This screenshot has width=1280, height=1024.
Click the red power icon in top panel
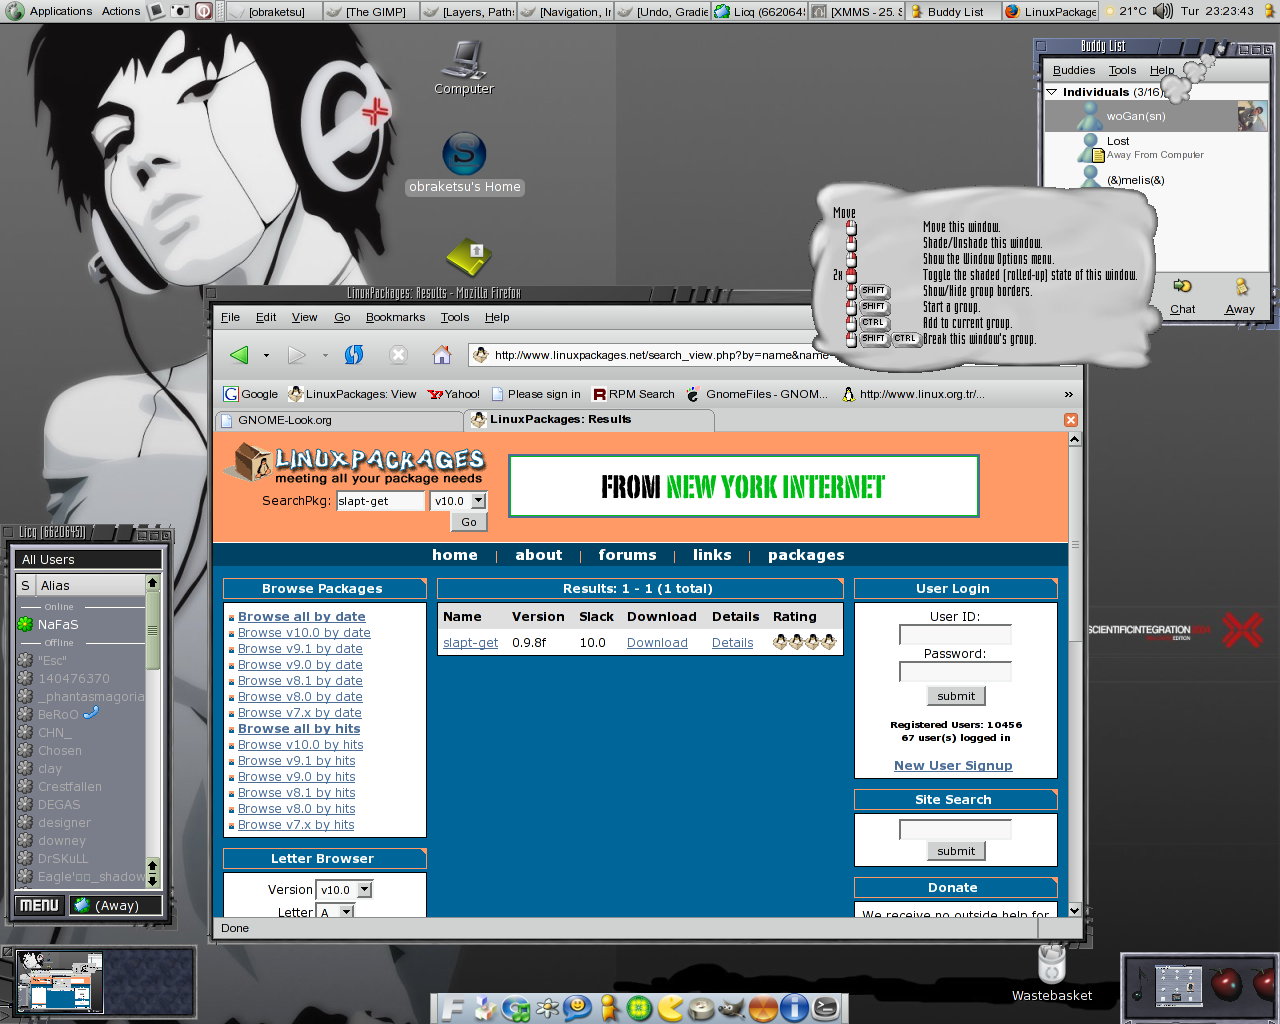click(x=203, y=11)
